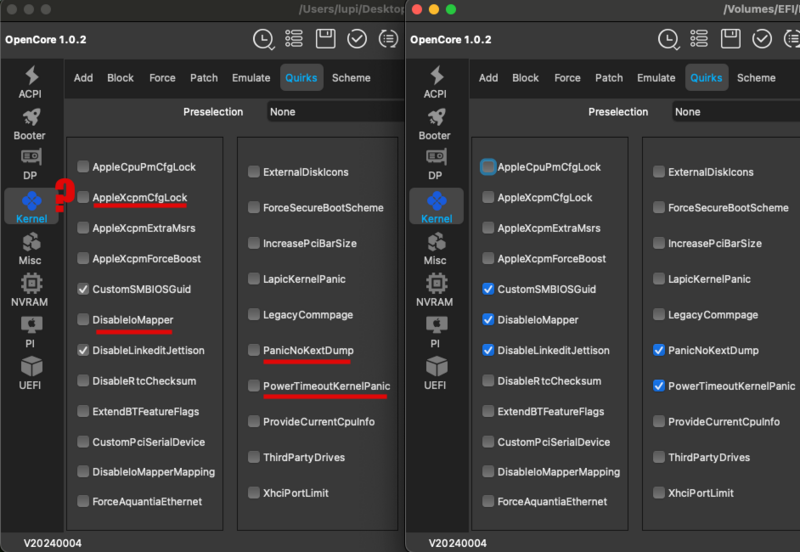Click the list database icon in left window toolbar
This screenshot has height=552, width=800.
tap(294, 39)
